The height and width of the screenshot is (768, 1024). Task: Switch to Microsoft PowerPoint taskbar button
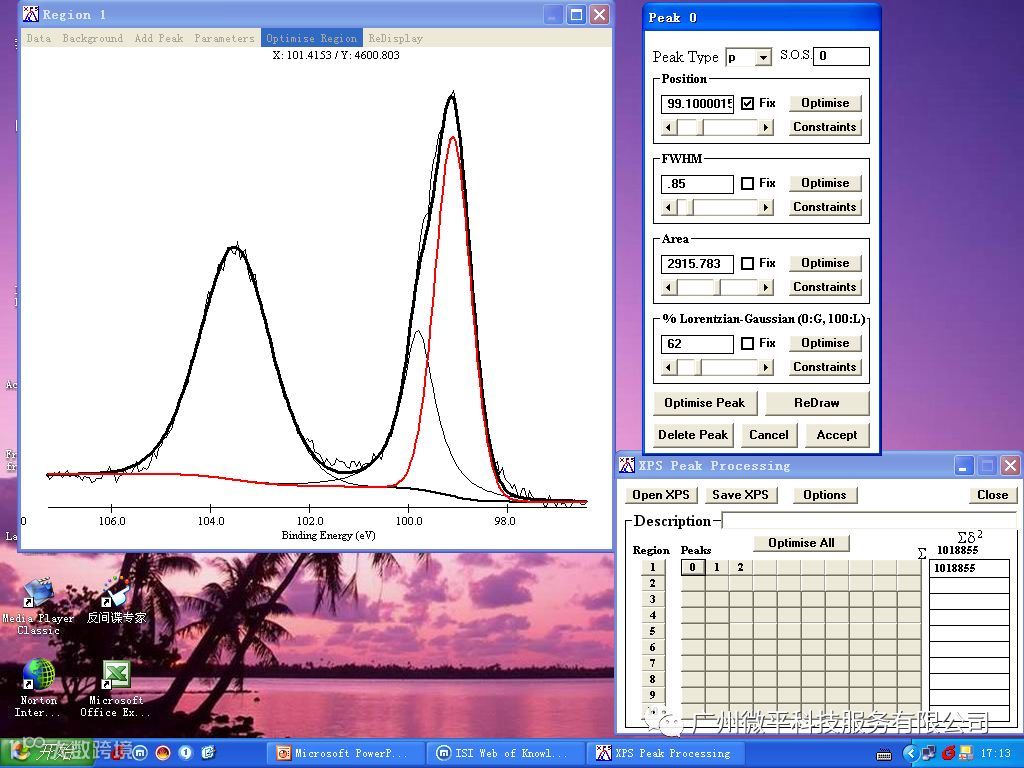pyautogui.click(x=344, y=754)
